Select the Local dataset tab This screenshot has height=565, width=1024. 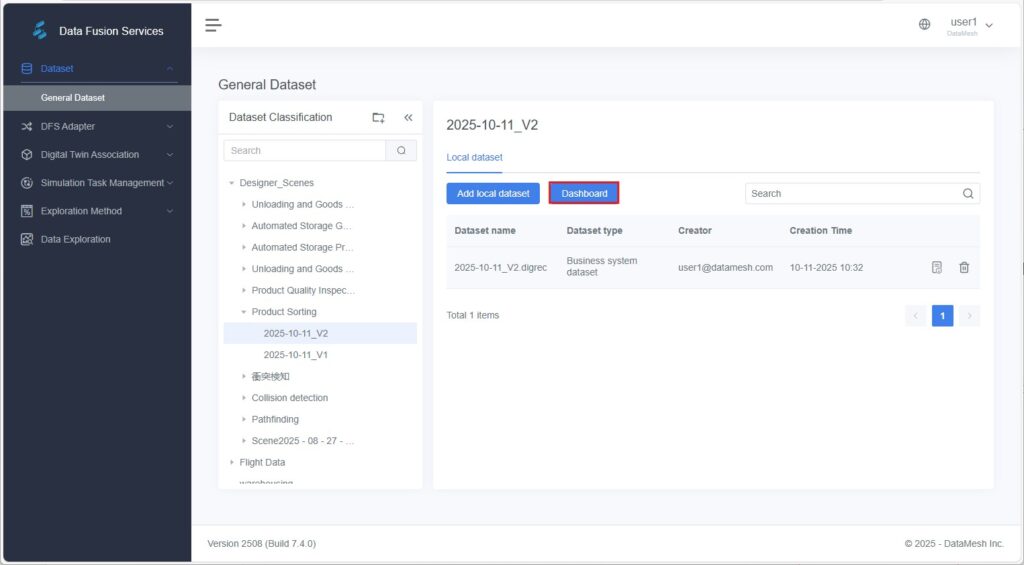coord(474,157)
